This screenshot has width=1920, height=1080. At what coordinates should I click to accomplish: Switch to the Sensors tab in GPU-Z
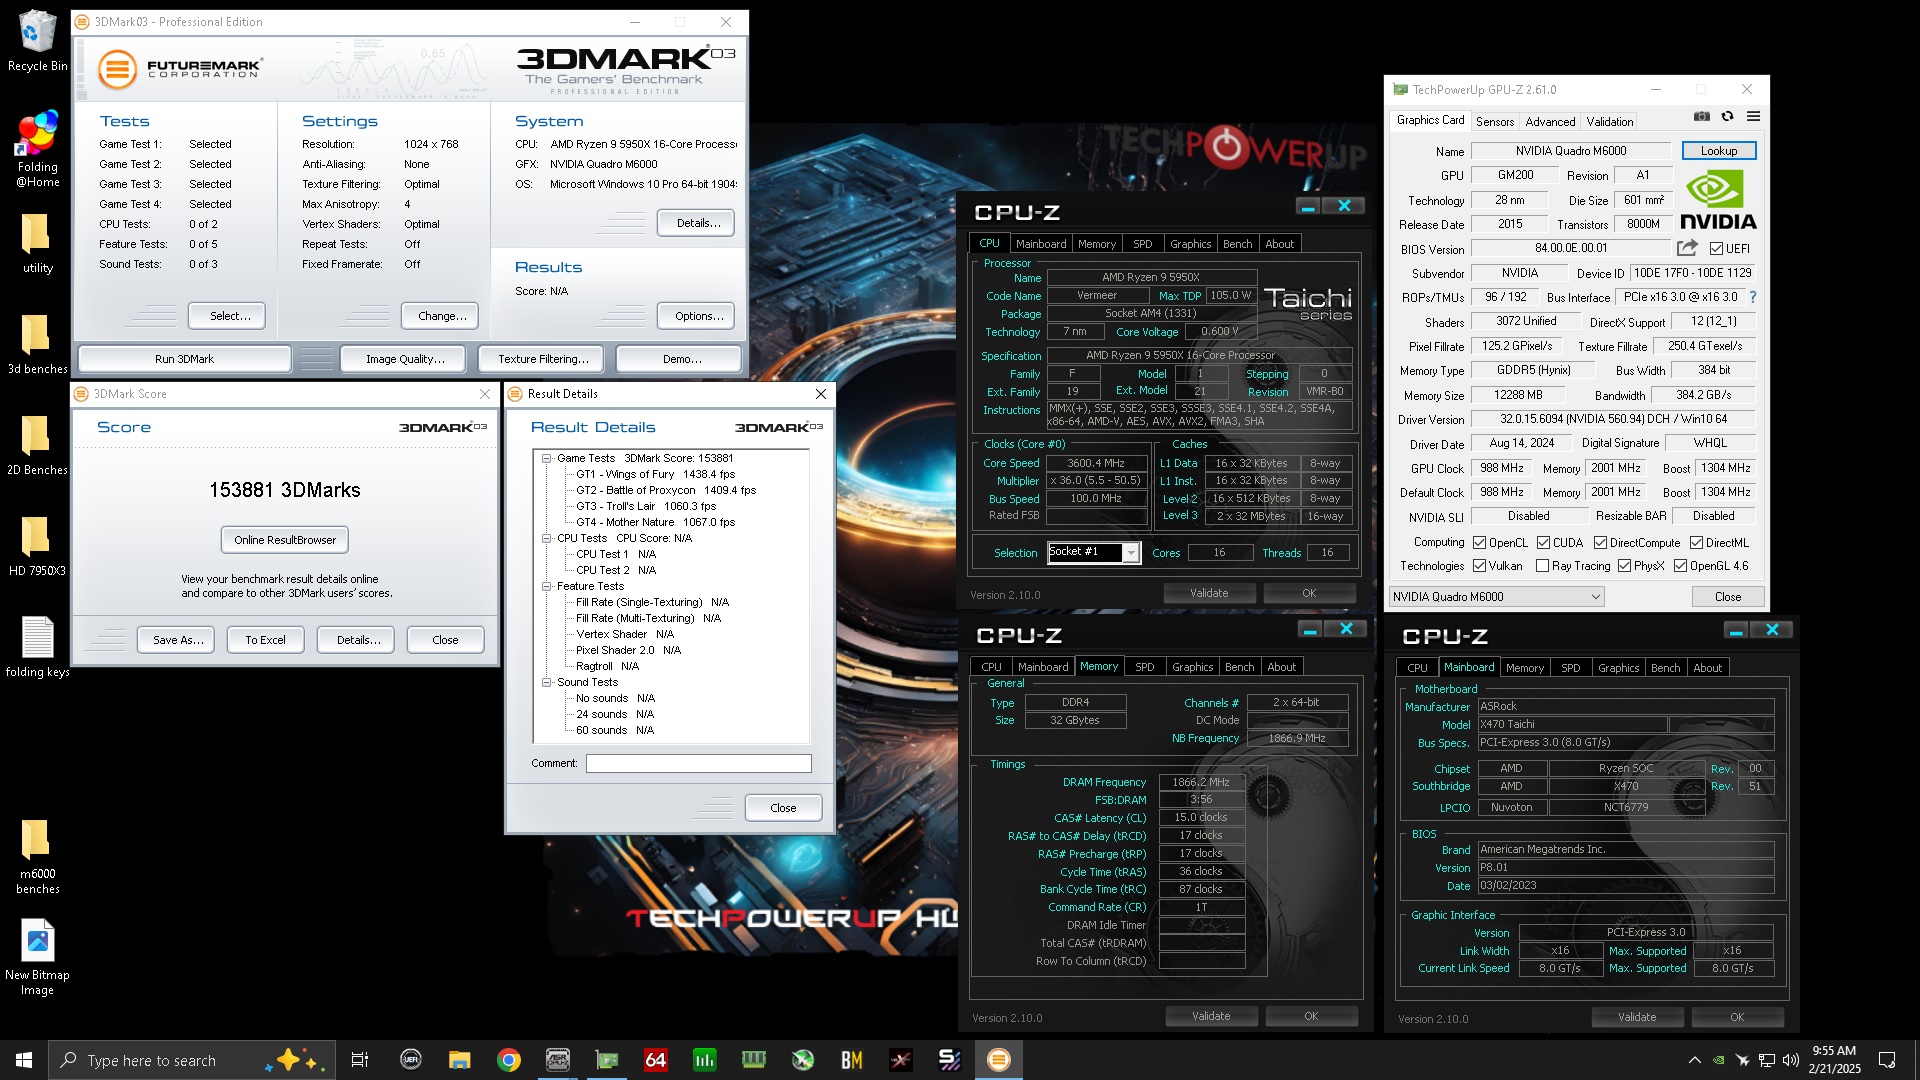coord(1495,122)
